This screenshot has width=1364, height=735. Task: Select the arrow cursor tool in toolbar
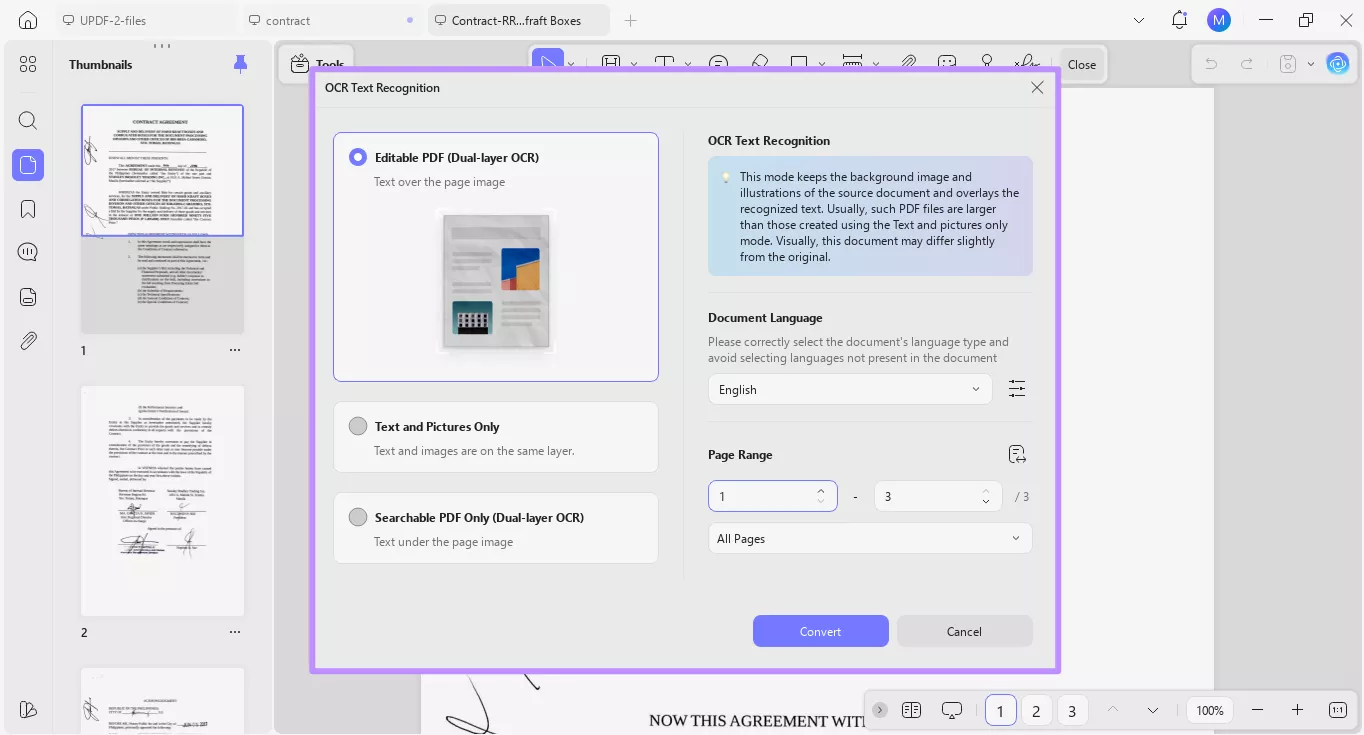pyautogui.click(x=547, y=63)
